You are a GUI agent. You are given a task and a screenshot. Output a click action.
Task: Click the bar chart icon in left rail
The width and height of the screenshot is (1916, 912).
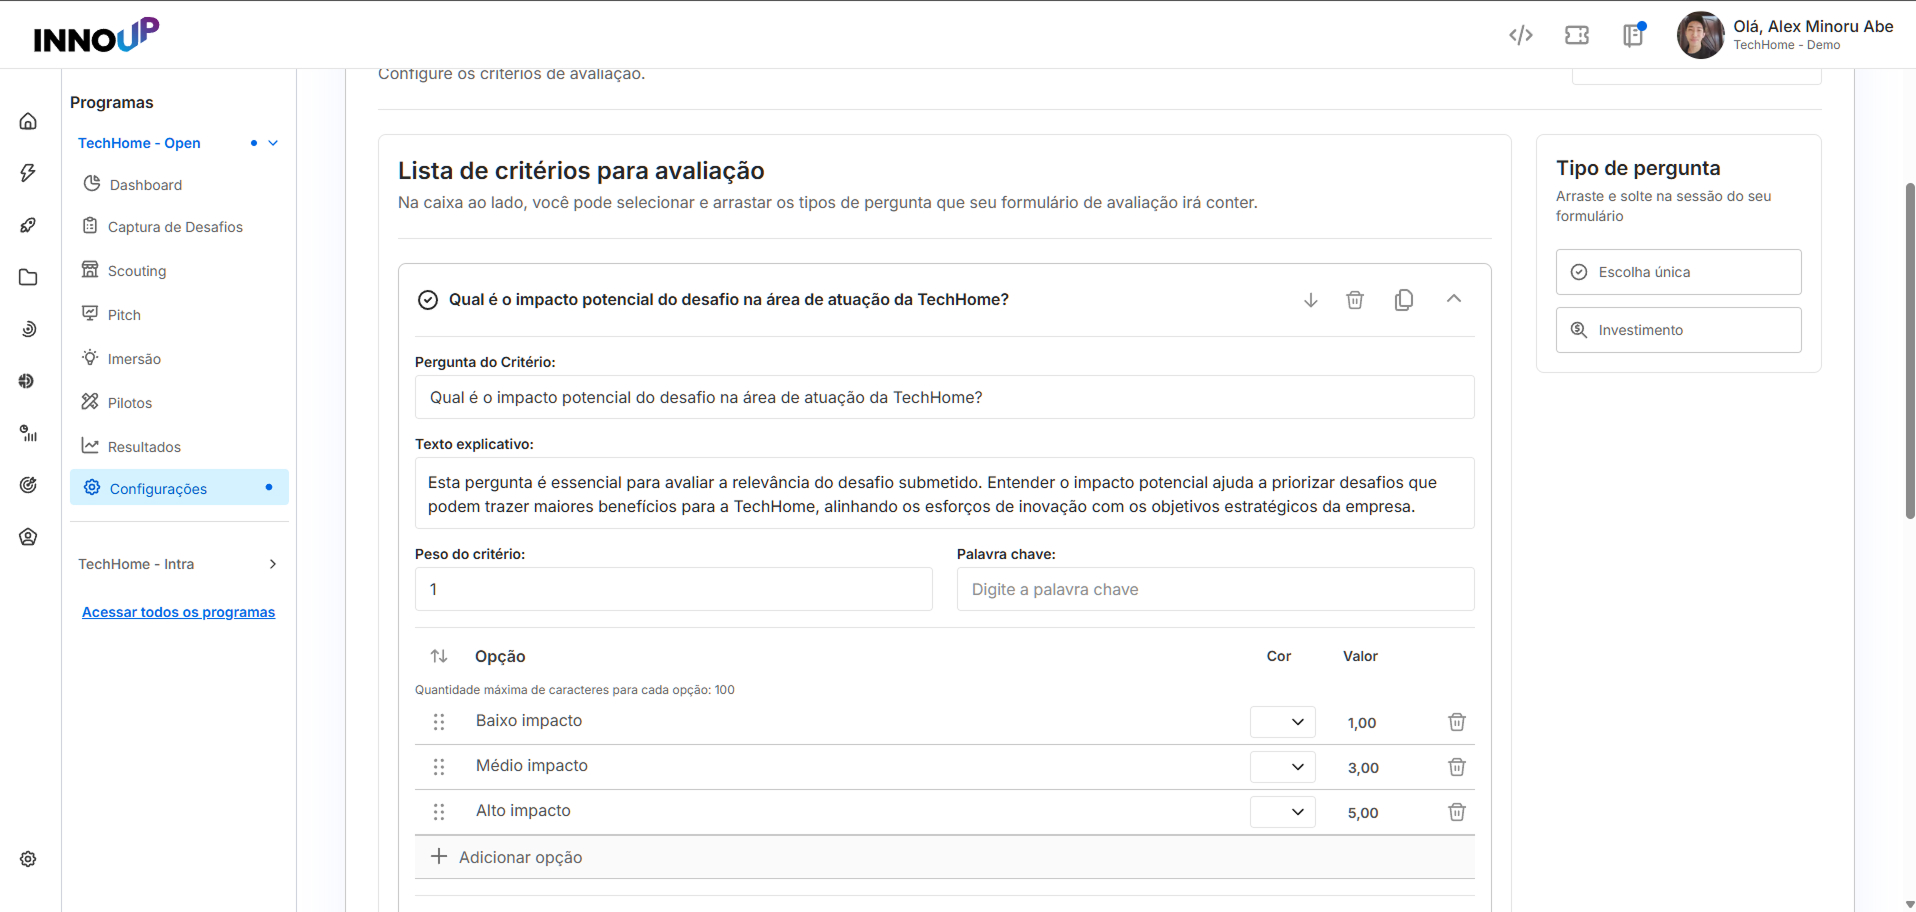[x=28, y=433]
